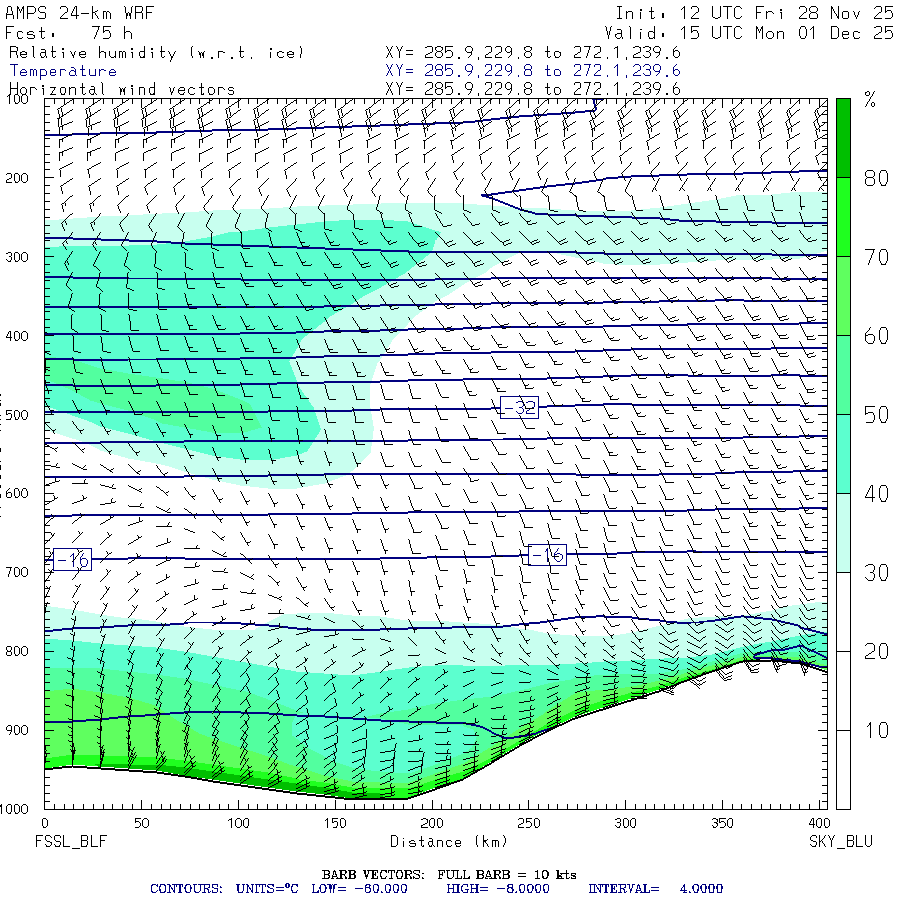Viewport: 900px width, 900px height.
Task: Click the 'SKY_BLU' endpoint label
Action: tap(840, 841)
